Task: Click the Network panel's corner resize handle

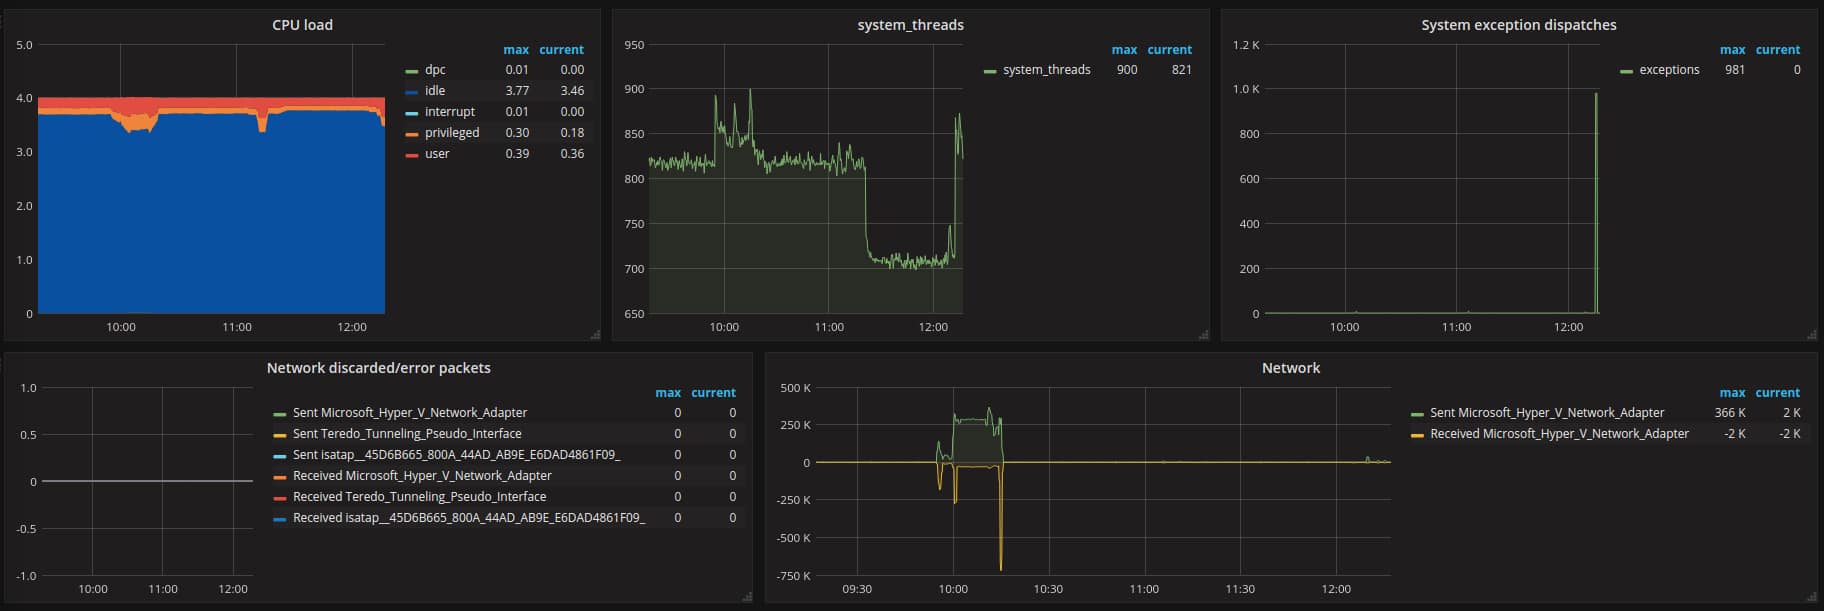Action: pyautogui.click(x=1811, y=597)
